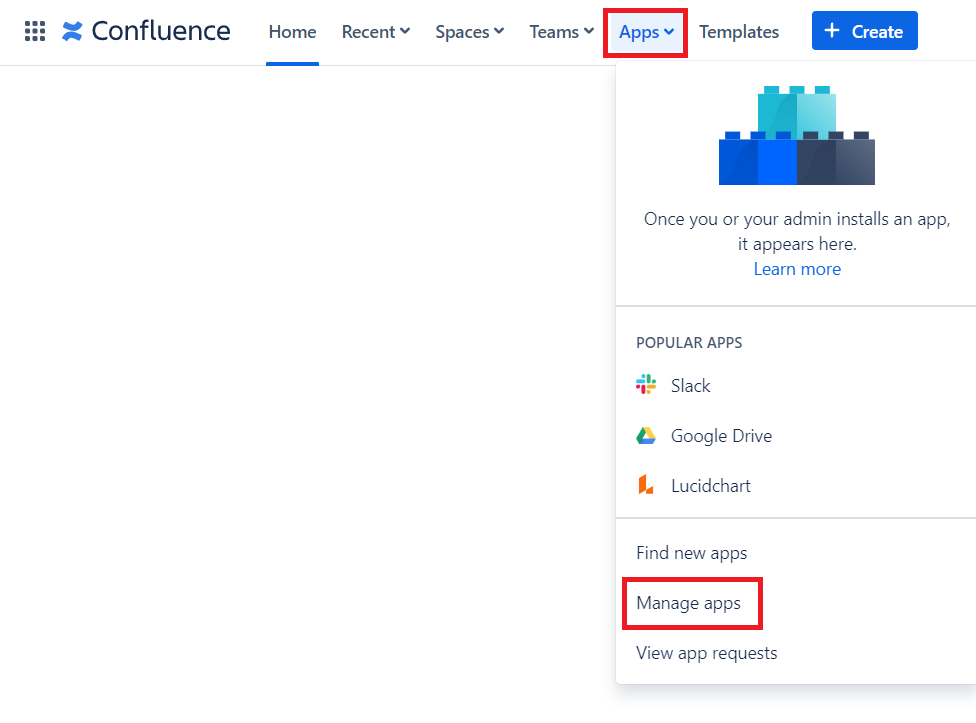Click the Slack logo icon
This screenshot has height=723, width=976.
coord(646,385)
